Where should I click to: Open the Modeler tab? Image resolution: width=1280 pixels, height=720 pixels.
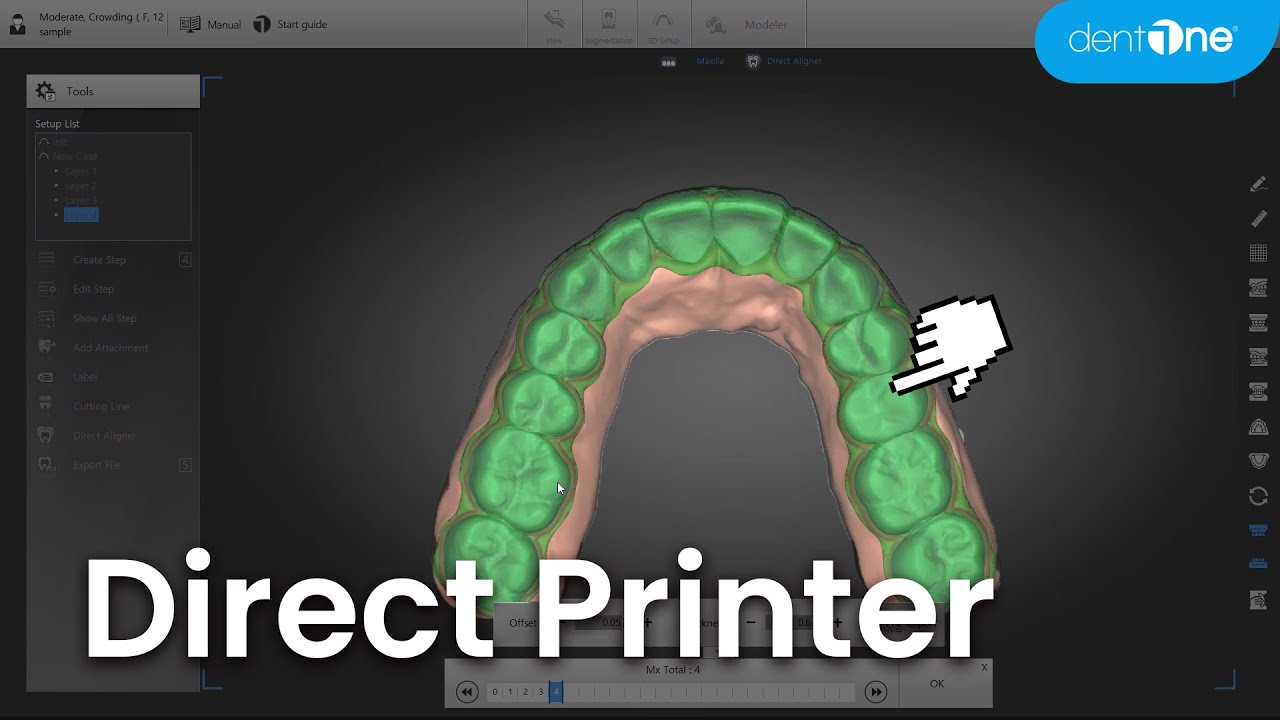[x=747, y=25]
